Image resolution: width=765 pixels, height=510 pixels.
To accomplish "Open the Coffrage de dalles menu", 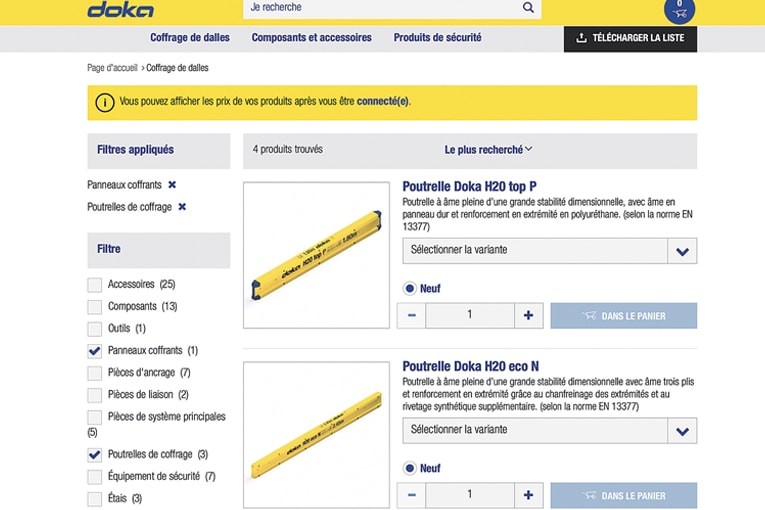I will (x=190, y=38).
